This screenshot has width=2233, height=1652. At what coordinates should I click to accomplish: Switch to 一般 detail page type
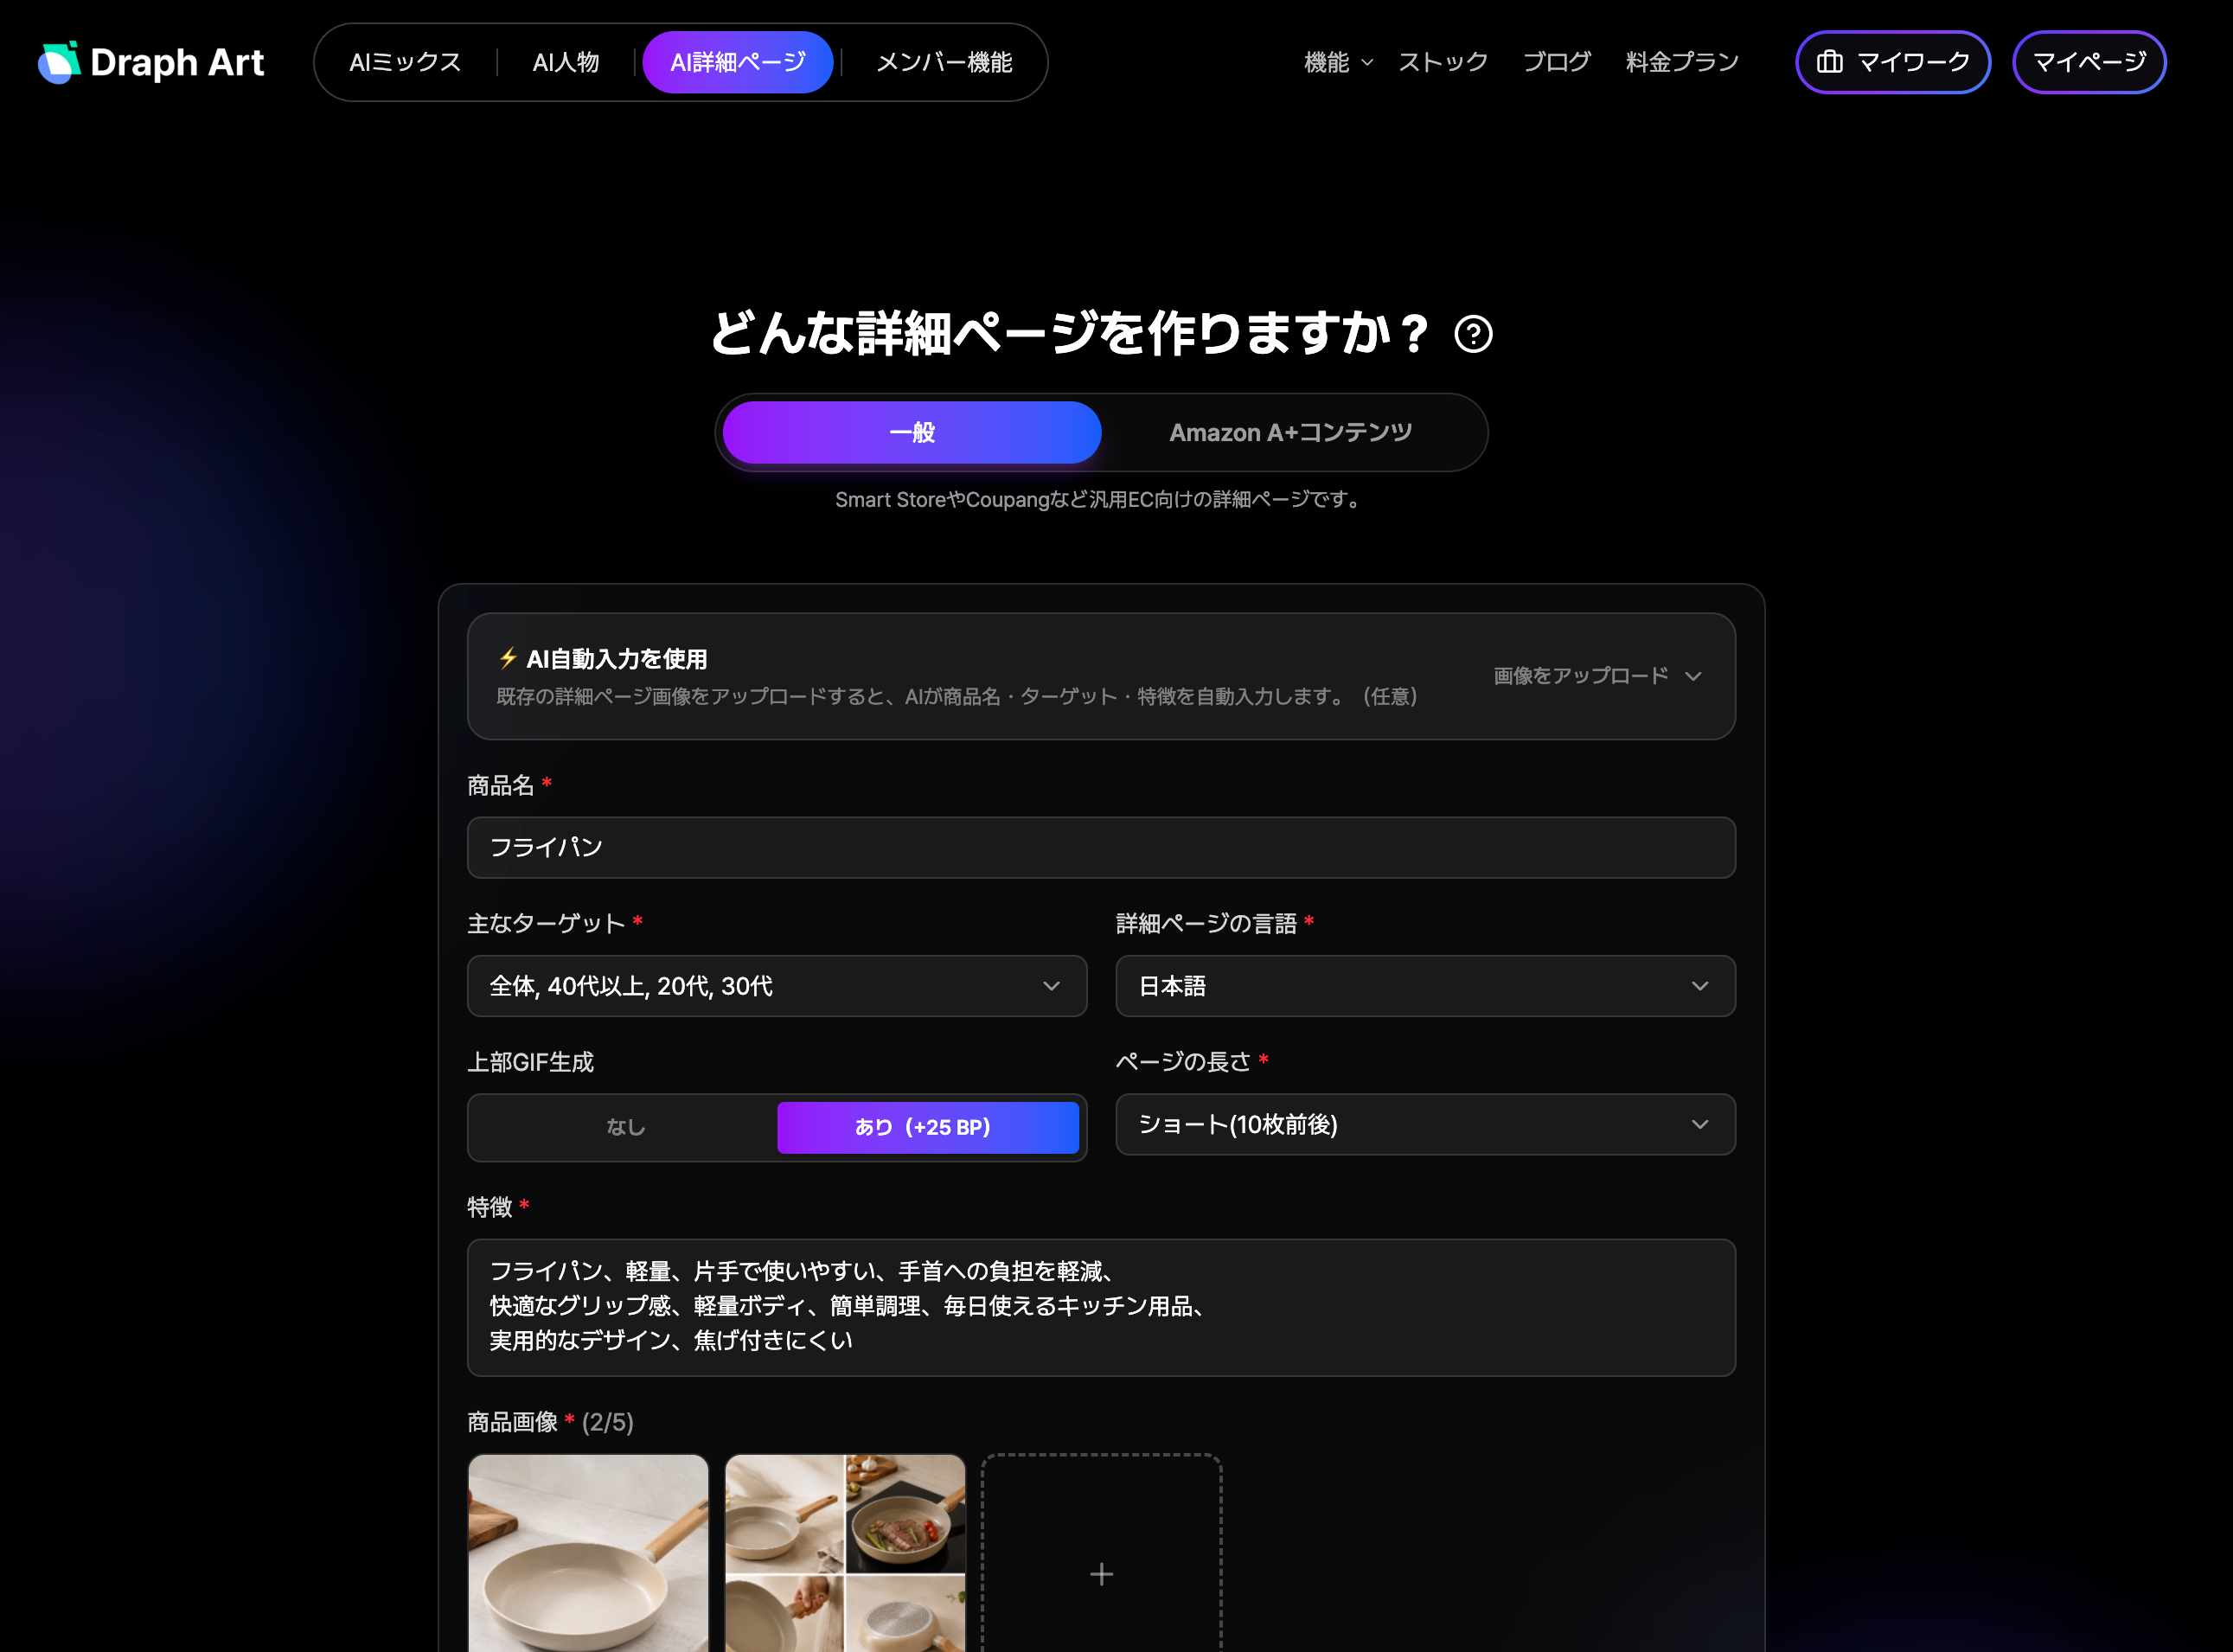click(911, 432)
